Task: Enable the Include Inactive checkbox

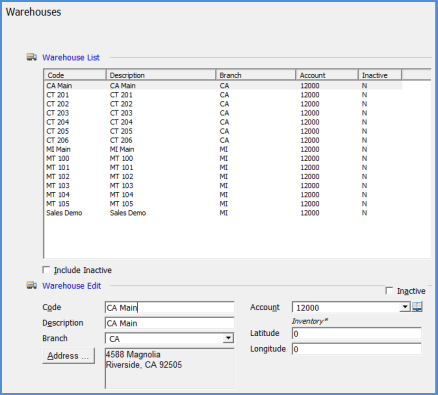Action: (x=46, y=270)
